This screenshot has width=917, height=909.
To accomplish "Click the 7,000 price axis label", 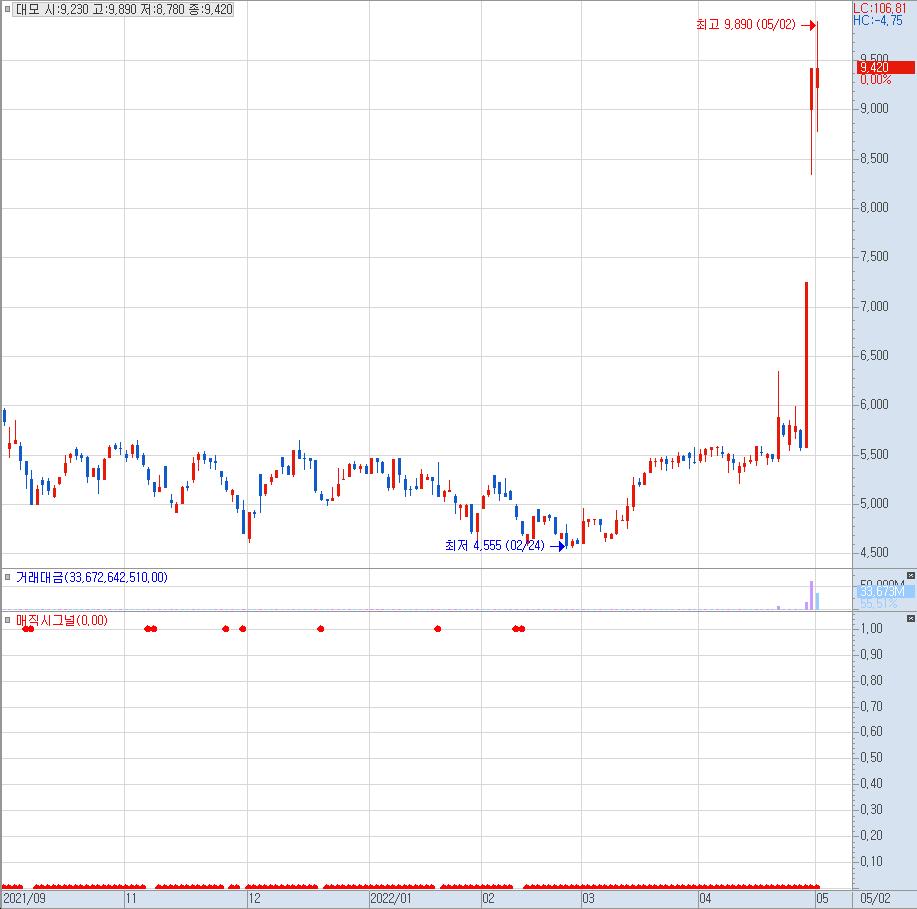I will [874, 306].
